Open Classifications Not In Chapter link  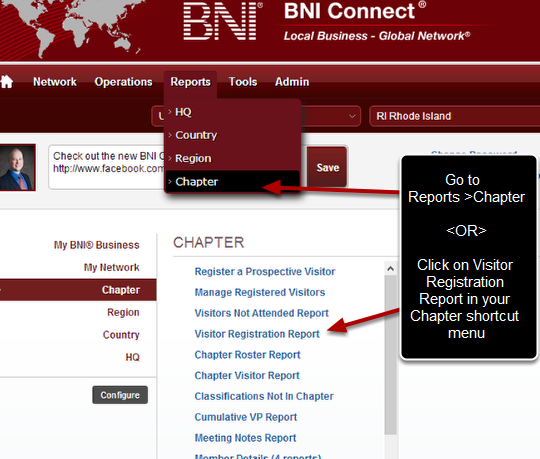coord(264,396)
